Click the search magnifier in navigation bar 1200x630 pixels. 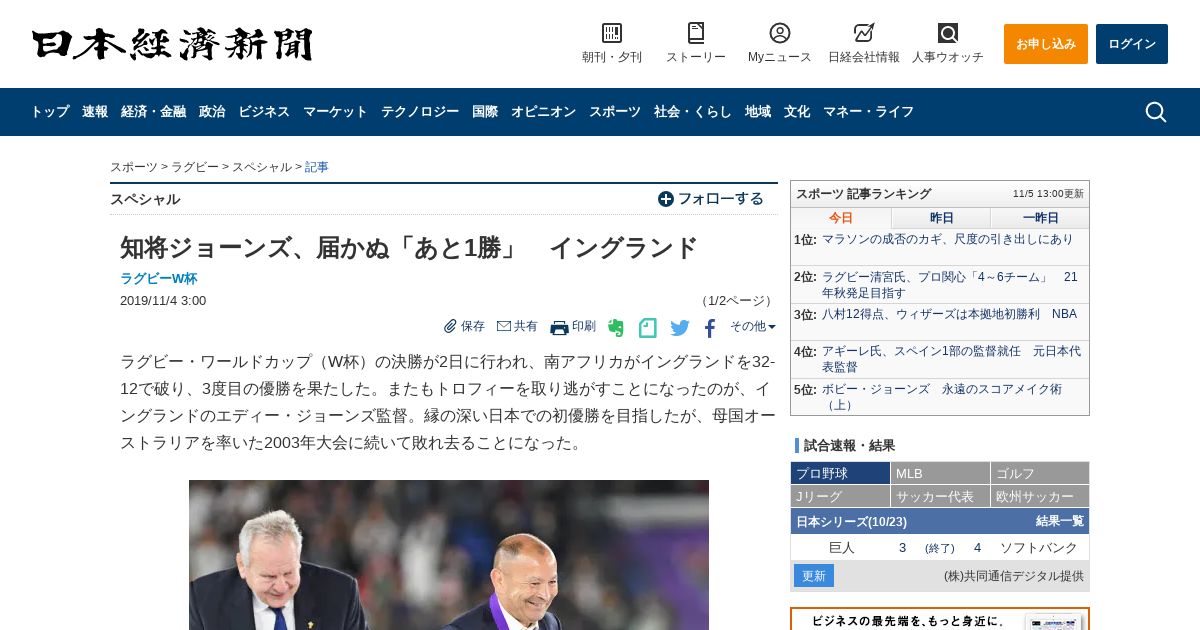click(x=1156, y=112)
